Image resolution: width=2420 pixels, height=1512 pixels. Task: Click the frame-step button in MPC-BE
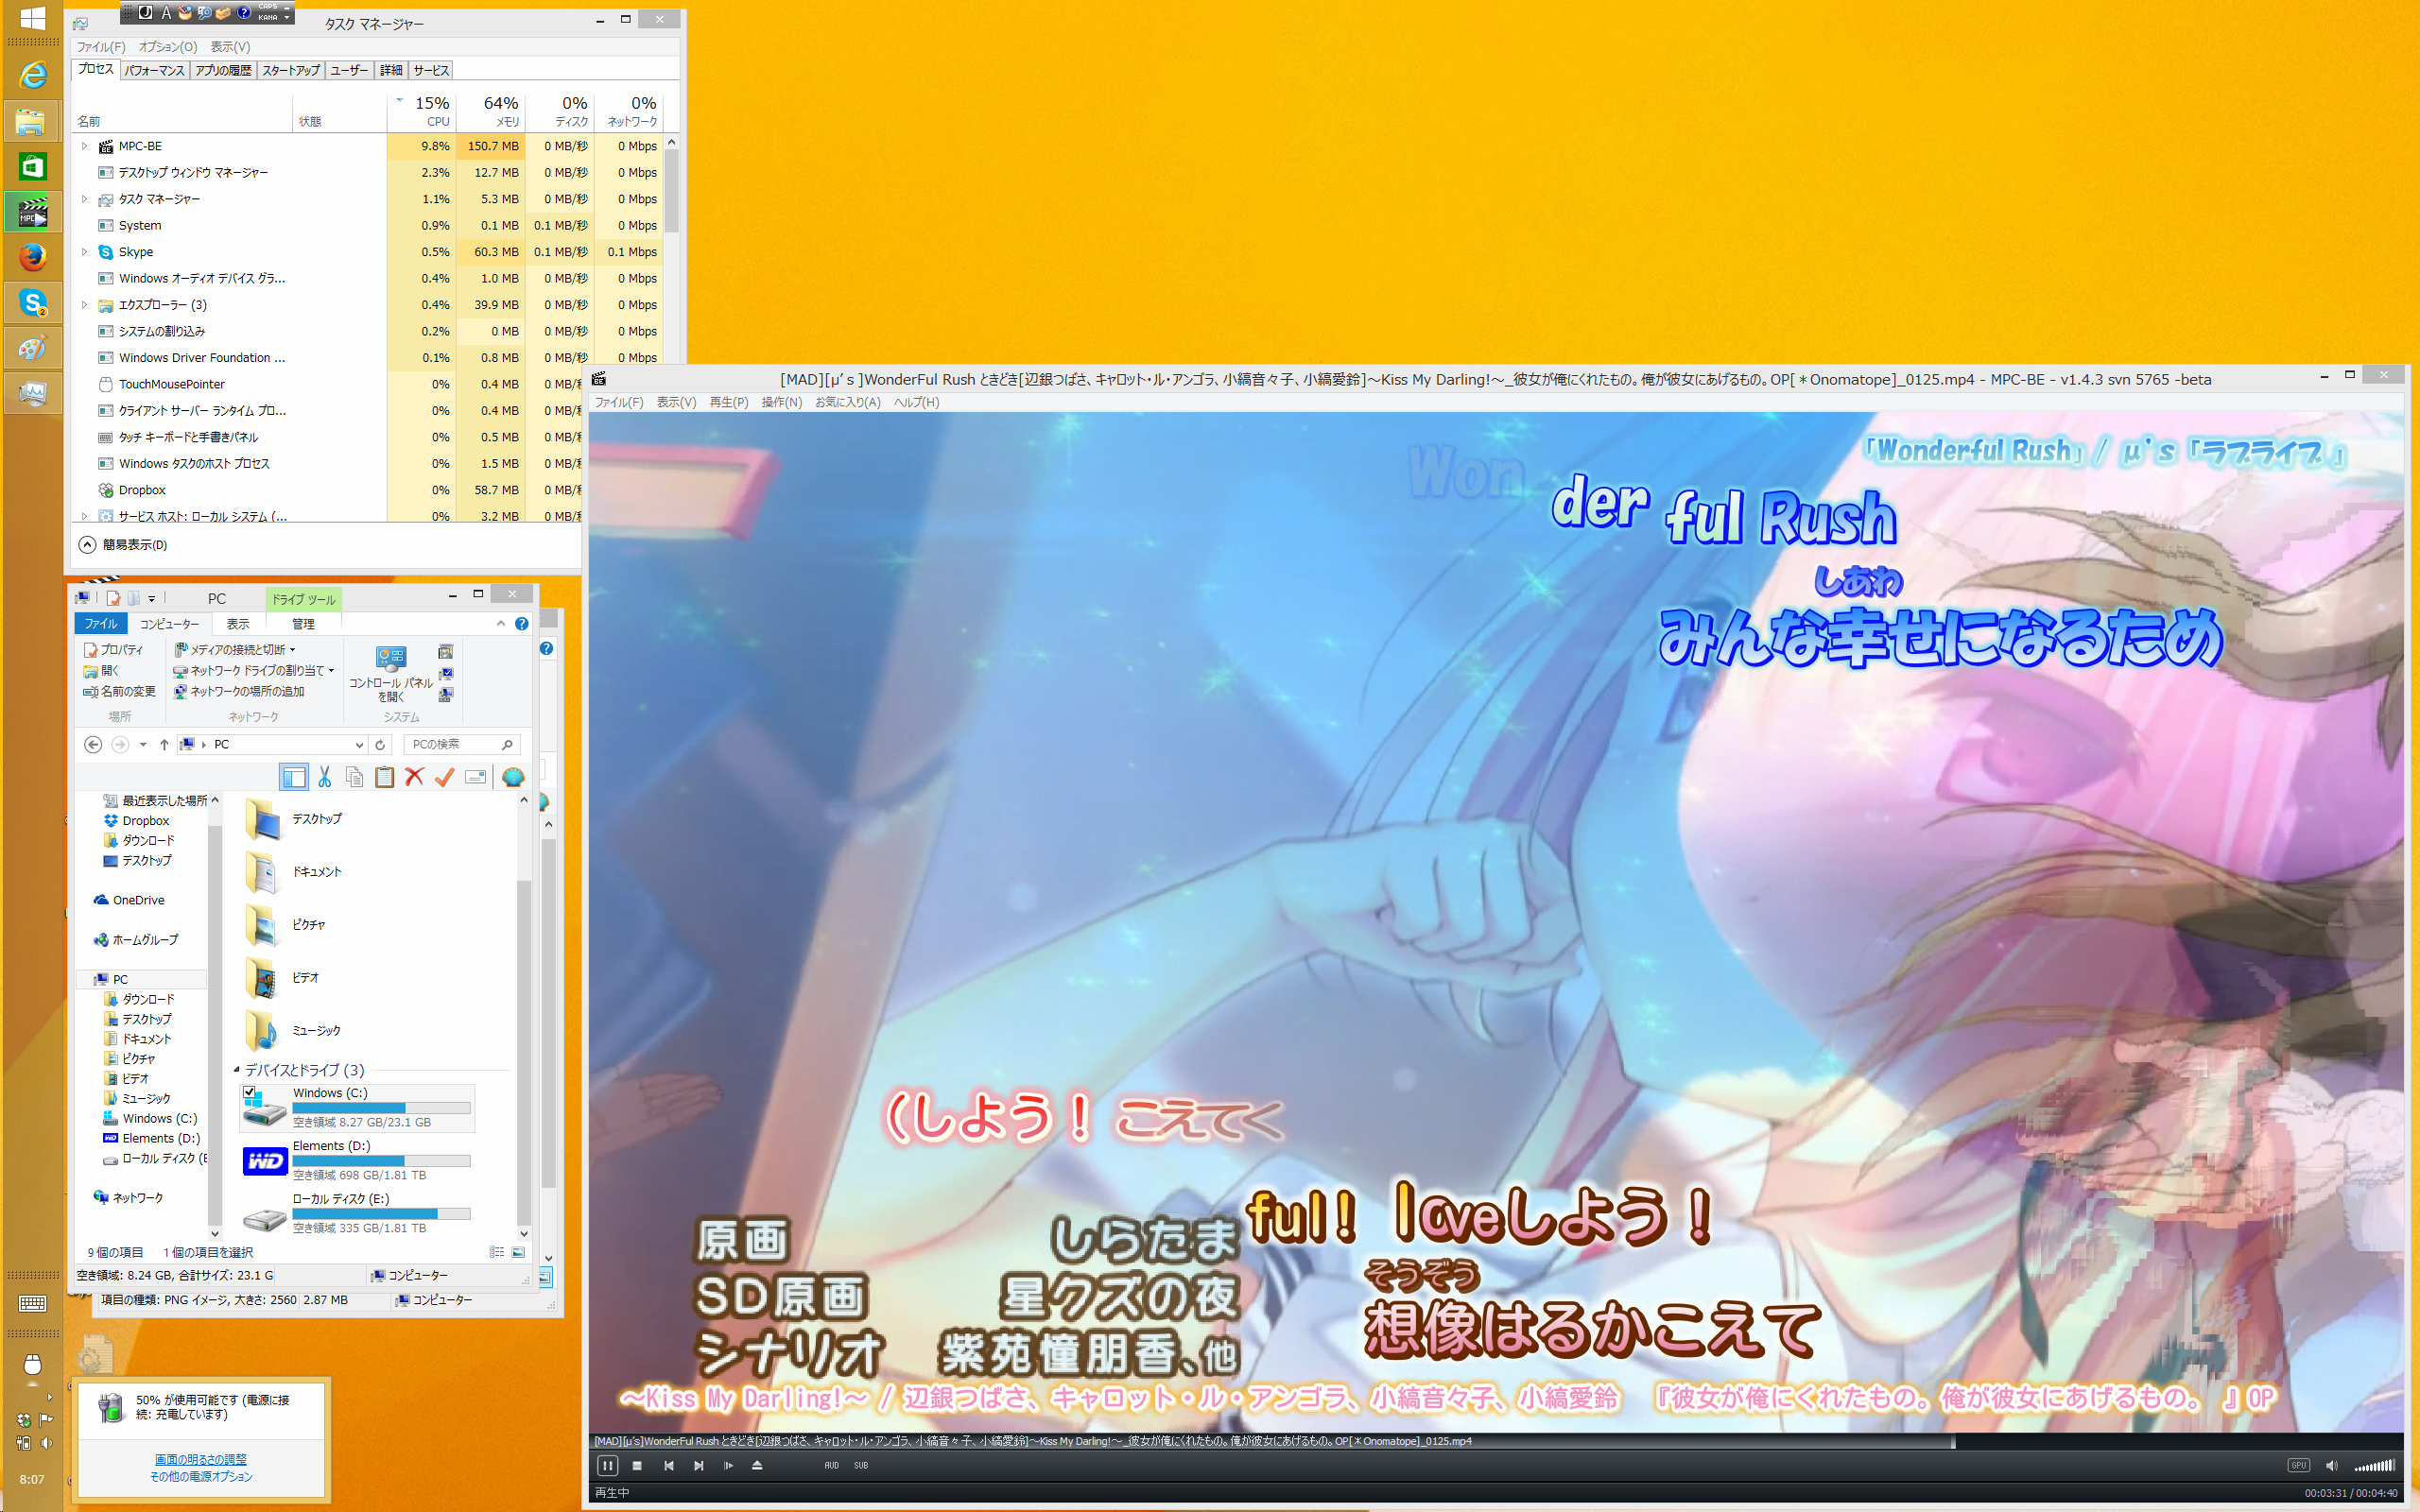tap(728, 1465)
